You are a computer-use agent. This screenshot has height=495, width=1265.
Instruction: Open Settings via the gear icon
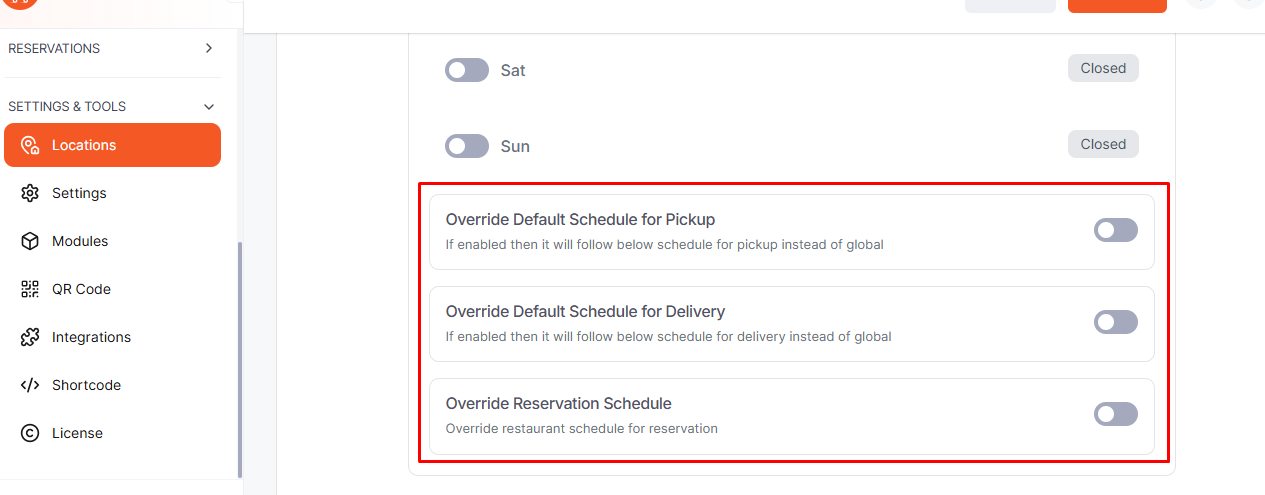(x=30, y=193)
